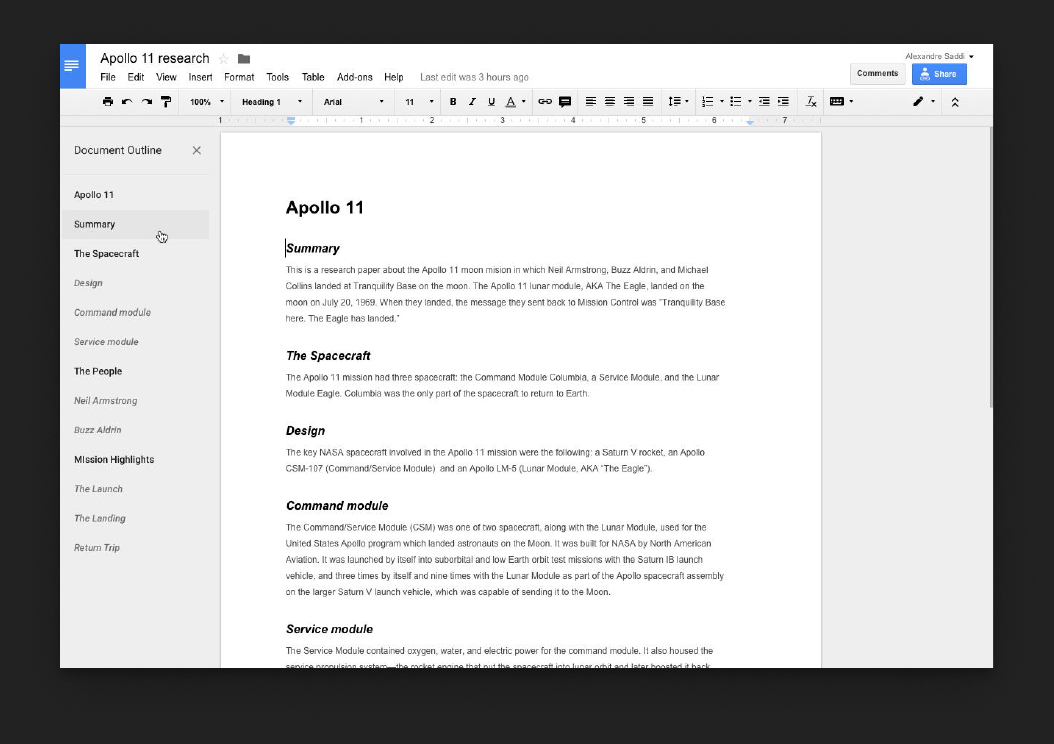Toggle bold formatting
Screen dimensions: 1054x744
tap(453, 101)
